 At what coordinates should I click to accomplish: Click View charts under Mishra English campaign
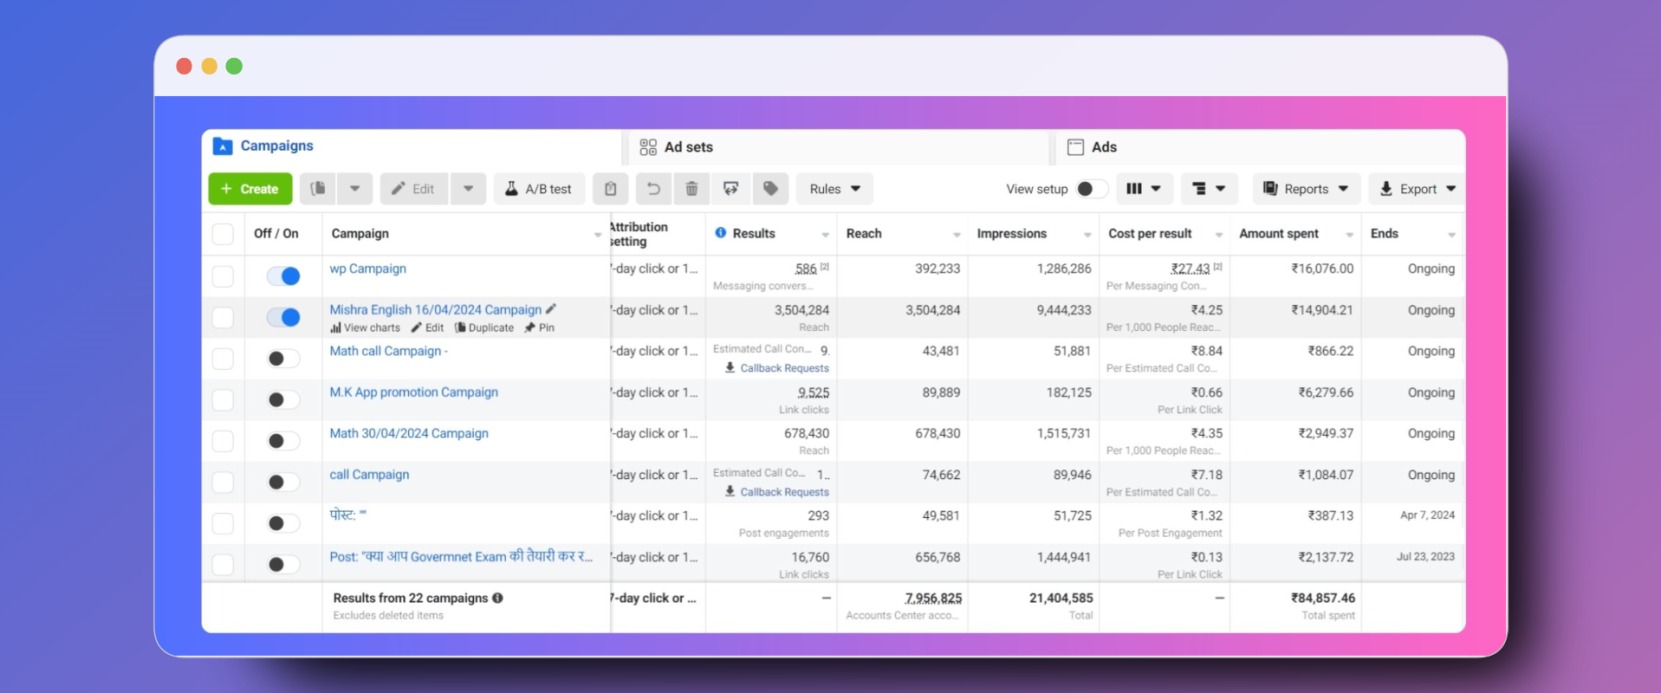(365, 328)
